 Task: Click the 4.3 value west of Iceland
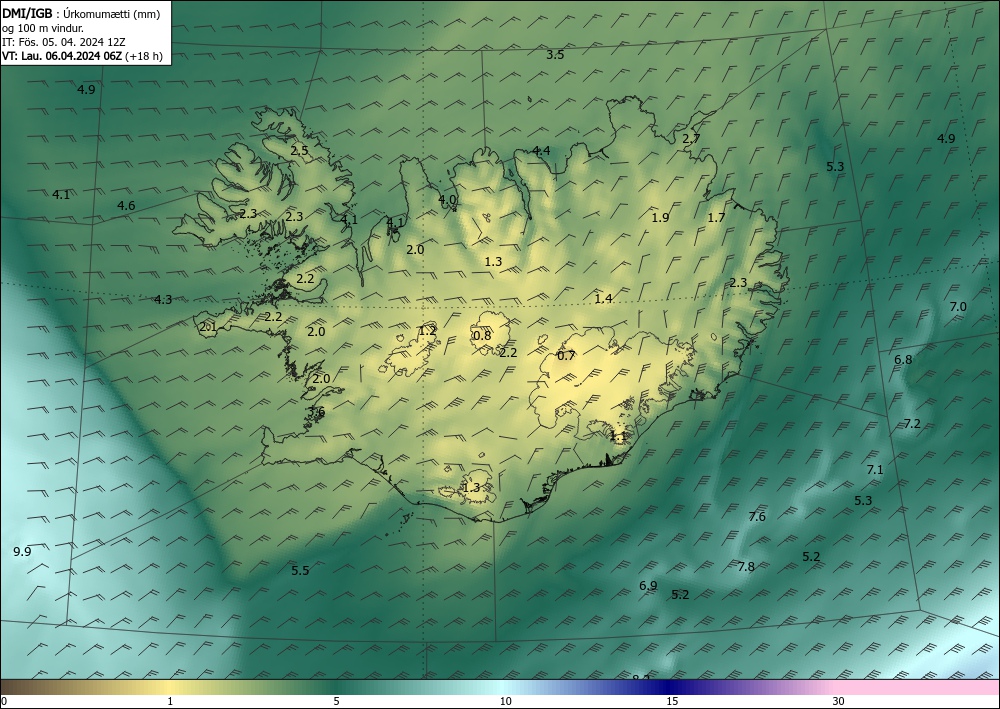click(163, 299)
